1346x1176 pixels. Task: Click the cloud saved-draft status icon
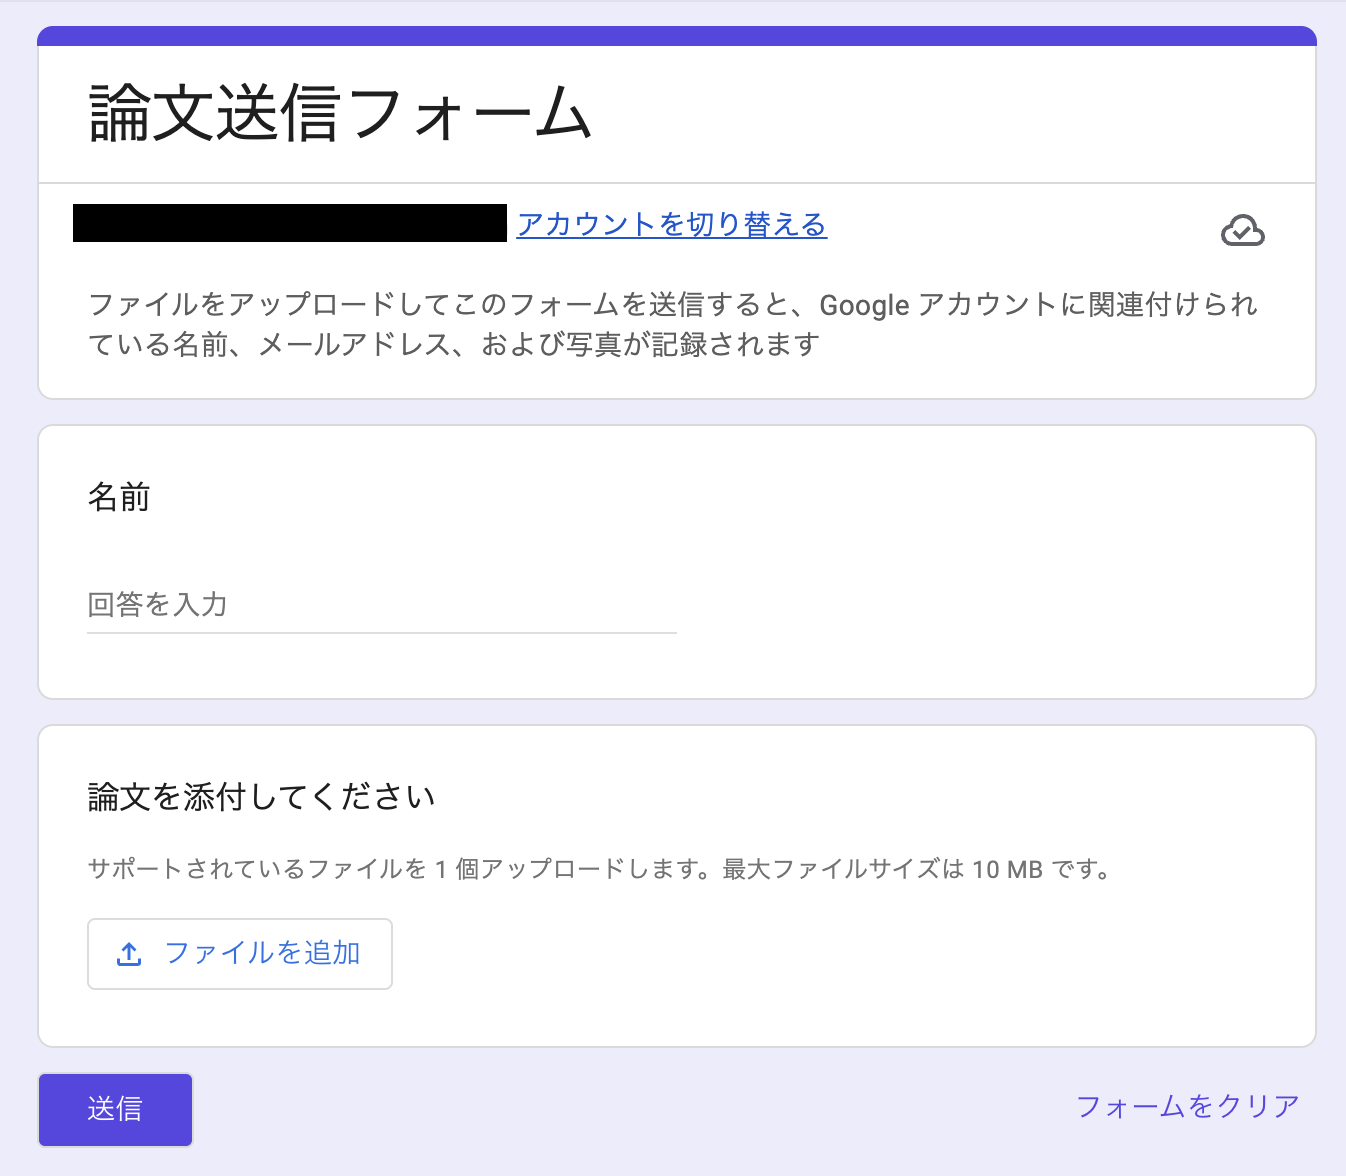click(x=1242, y=231)
